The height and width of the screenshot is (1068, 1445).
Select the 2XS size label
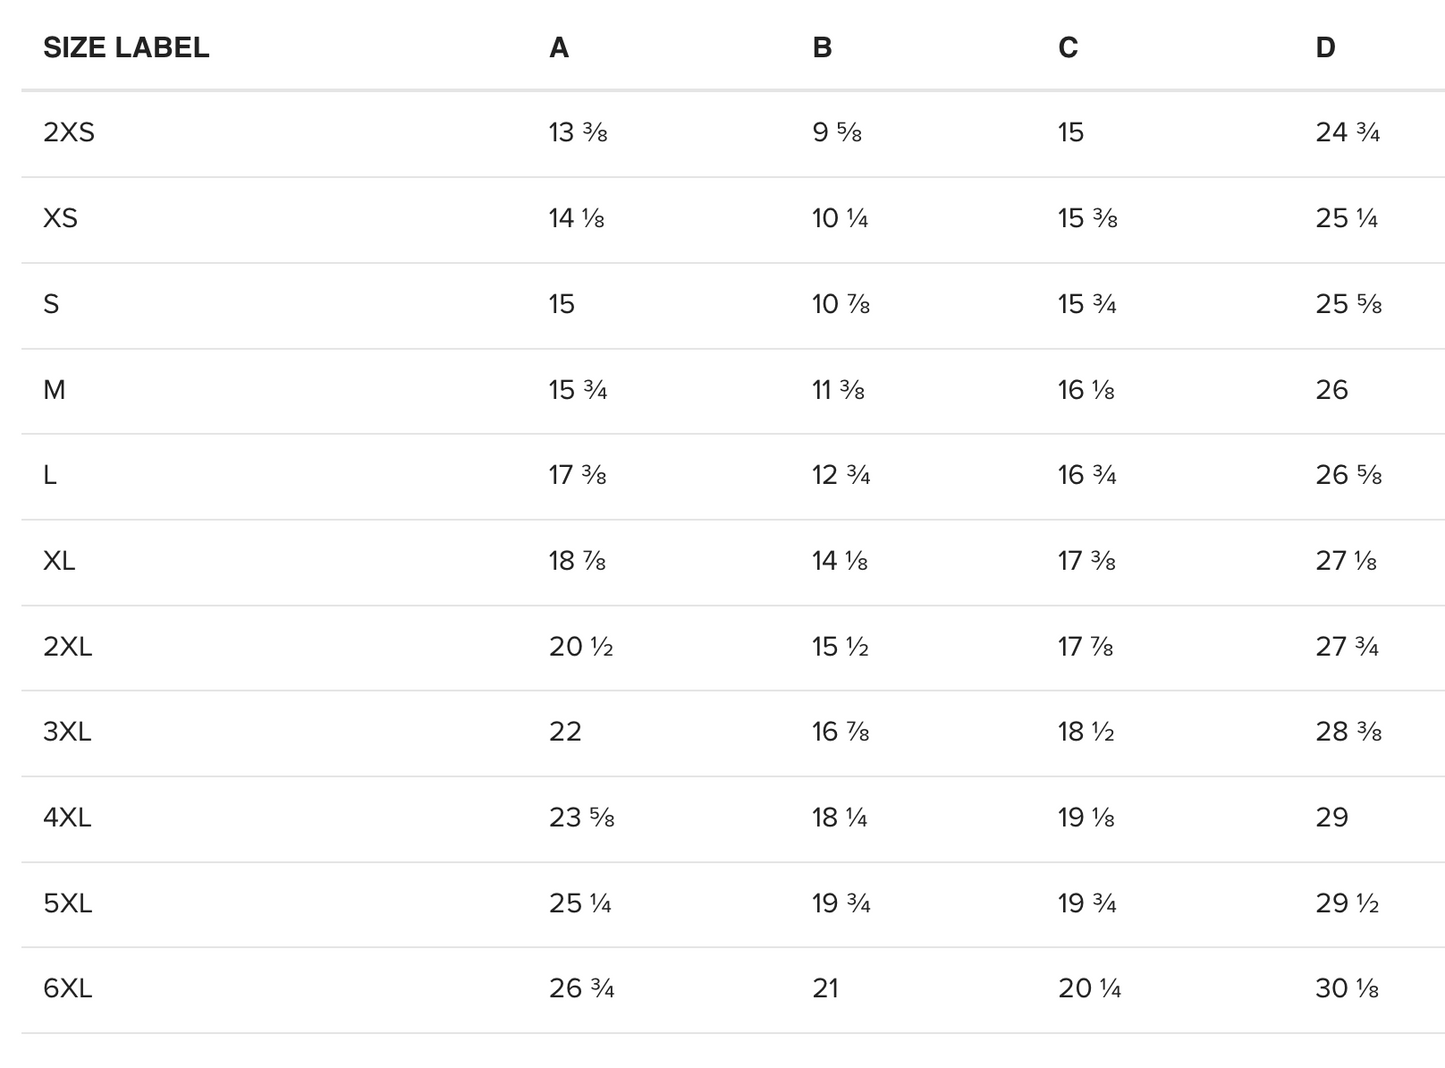(69, 132)
